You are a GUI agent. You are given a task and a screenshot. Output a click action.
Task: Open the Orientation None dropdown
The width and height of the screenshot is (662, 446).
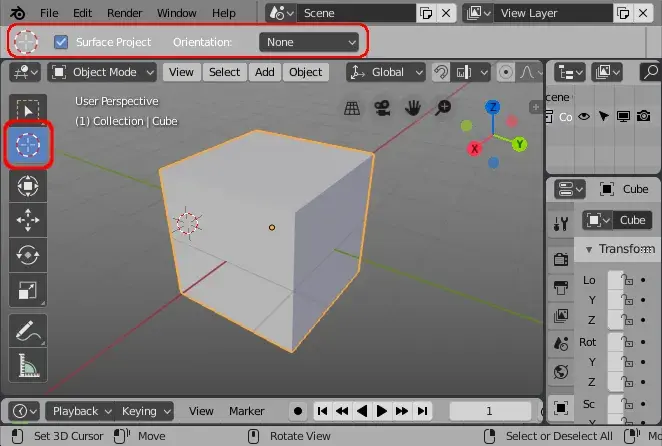tap(309, 42)
